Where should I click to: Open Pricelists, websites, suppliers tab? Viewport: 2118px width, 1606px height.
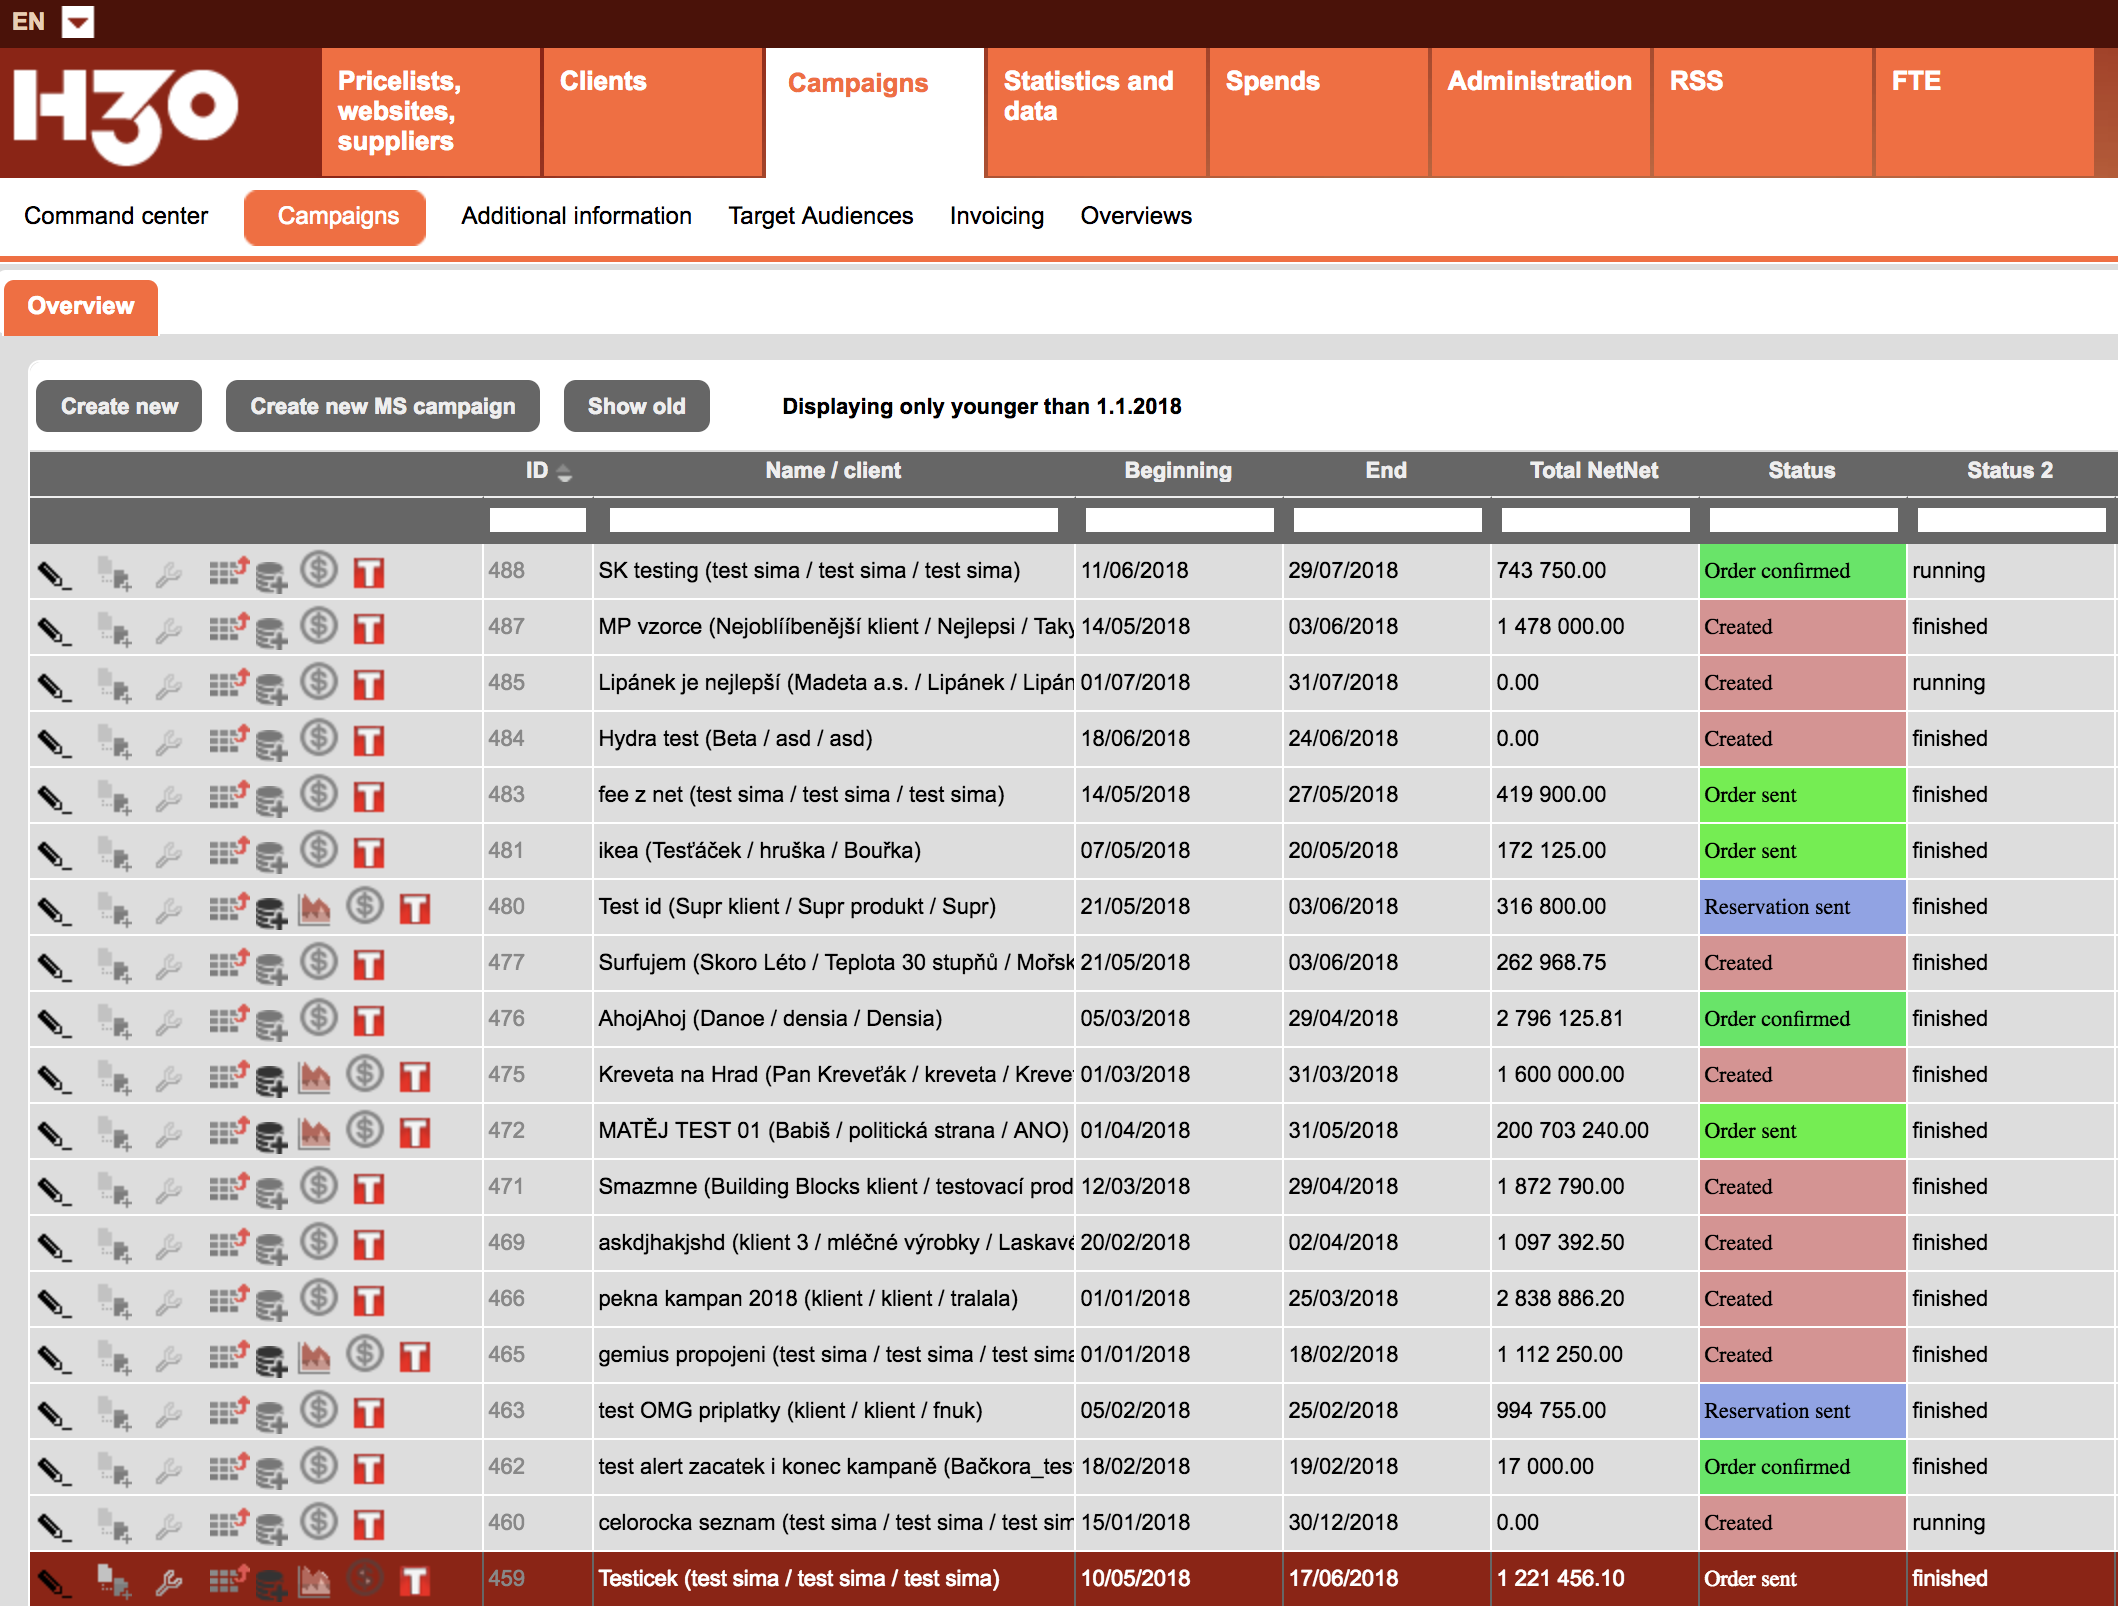click(431, 112)
